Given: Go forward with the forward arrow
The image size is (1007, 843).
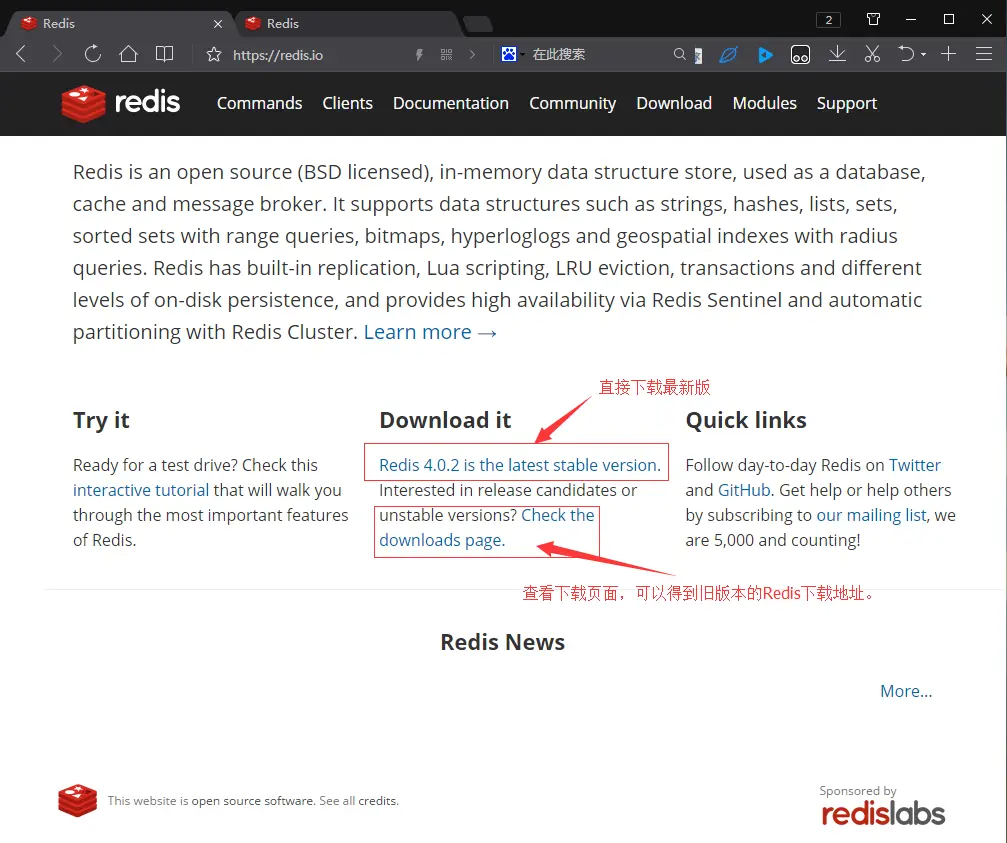Looking at the screenshot, I should (x=57, y=54).
